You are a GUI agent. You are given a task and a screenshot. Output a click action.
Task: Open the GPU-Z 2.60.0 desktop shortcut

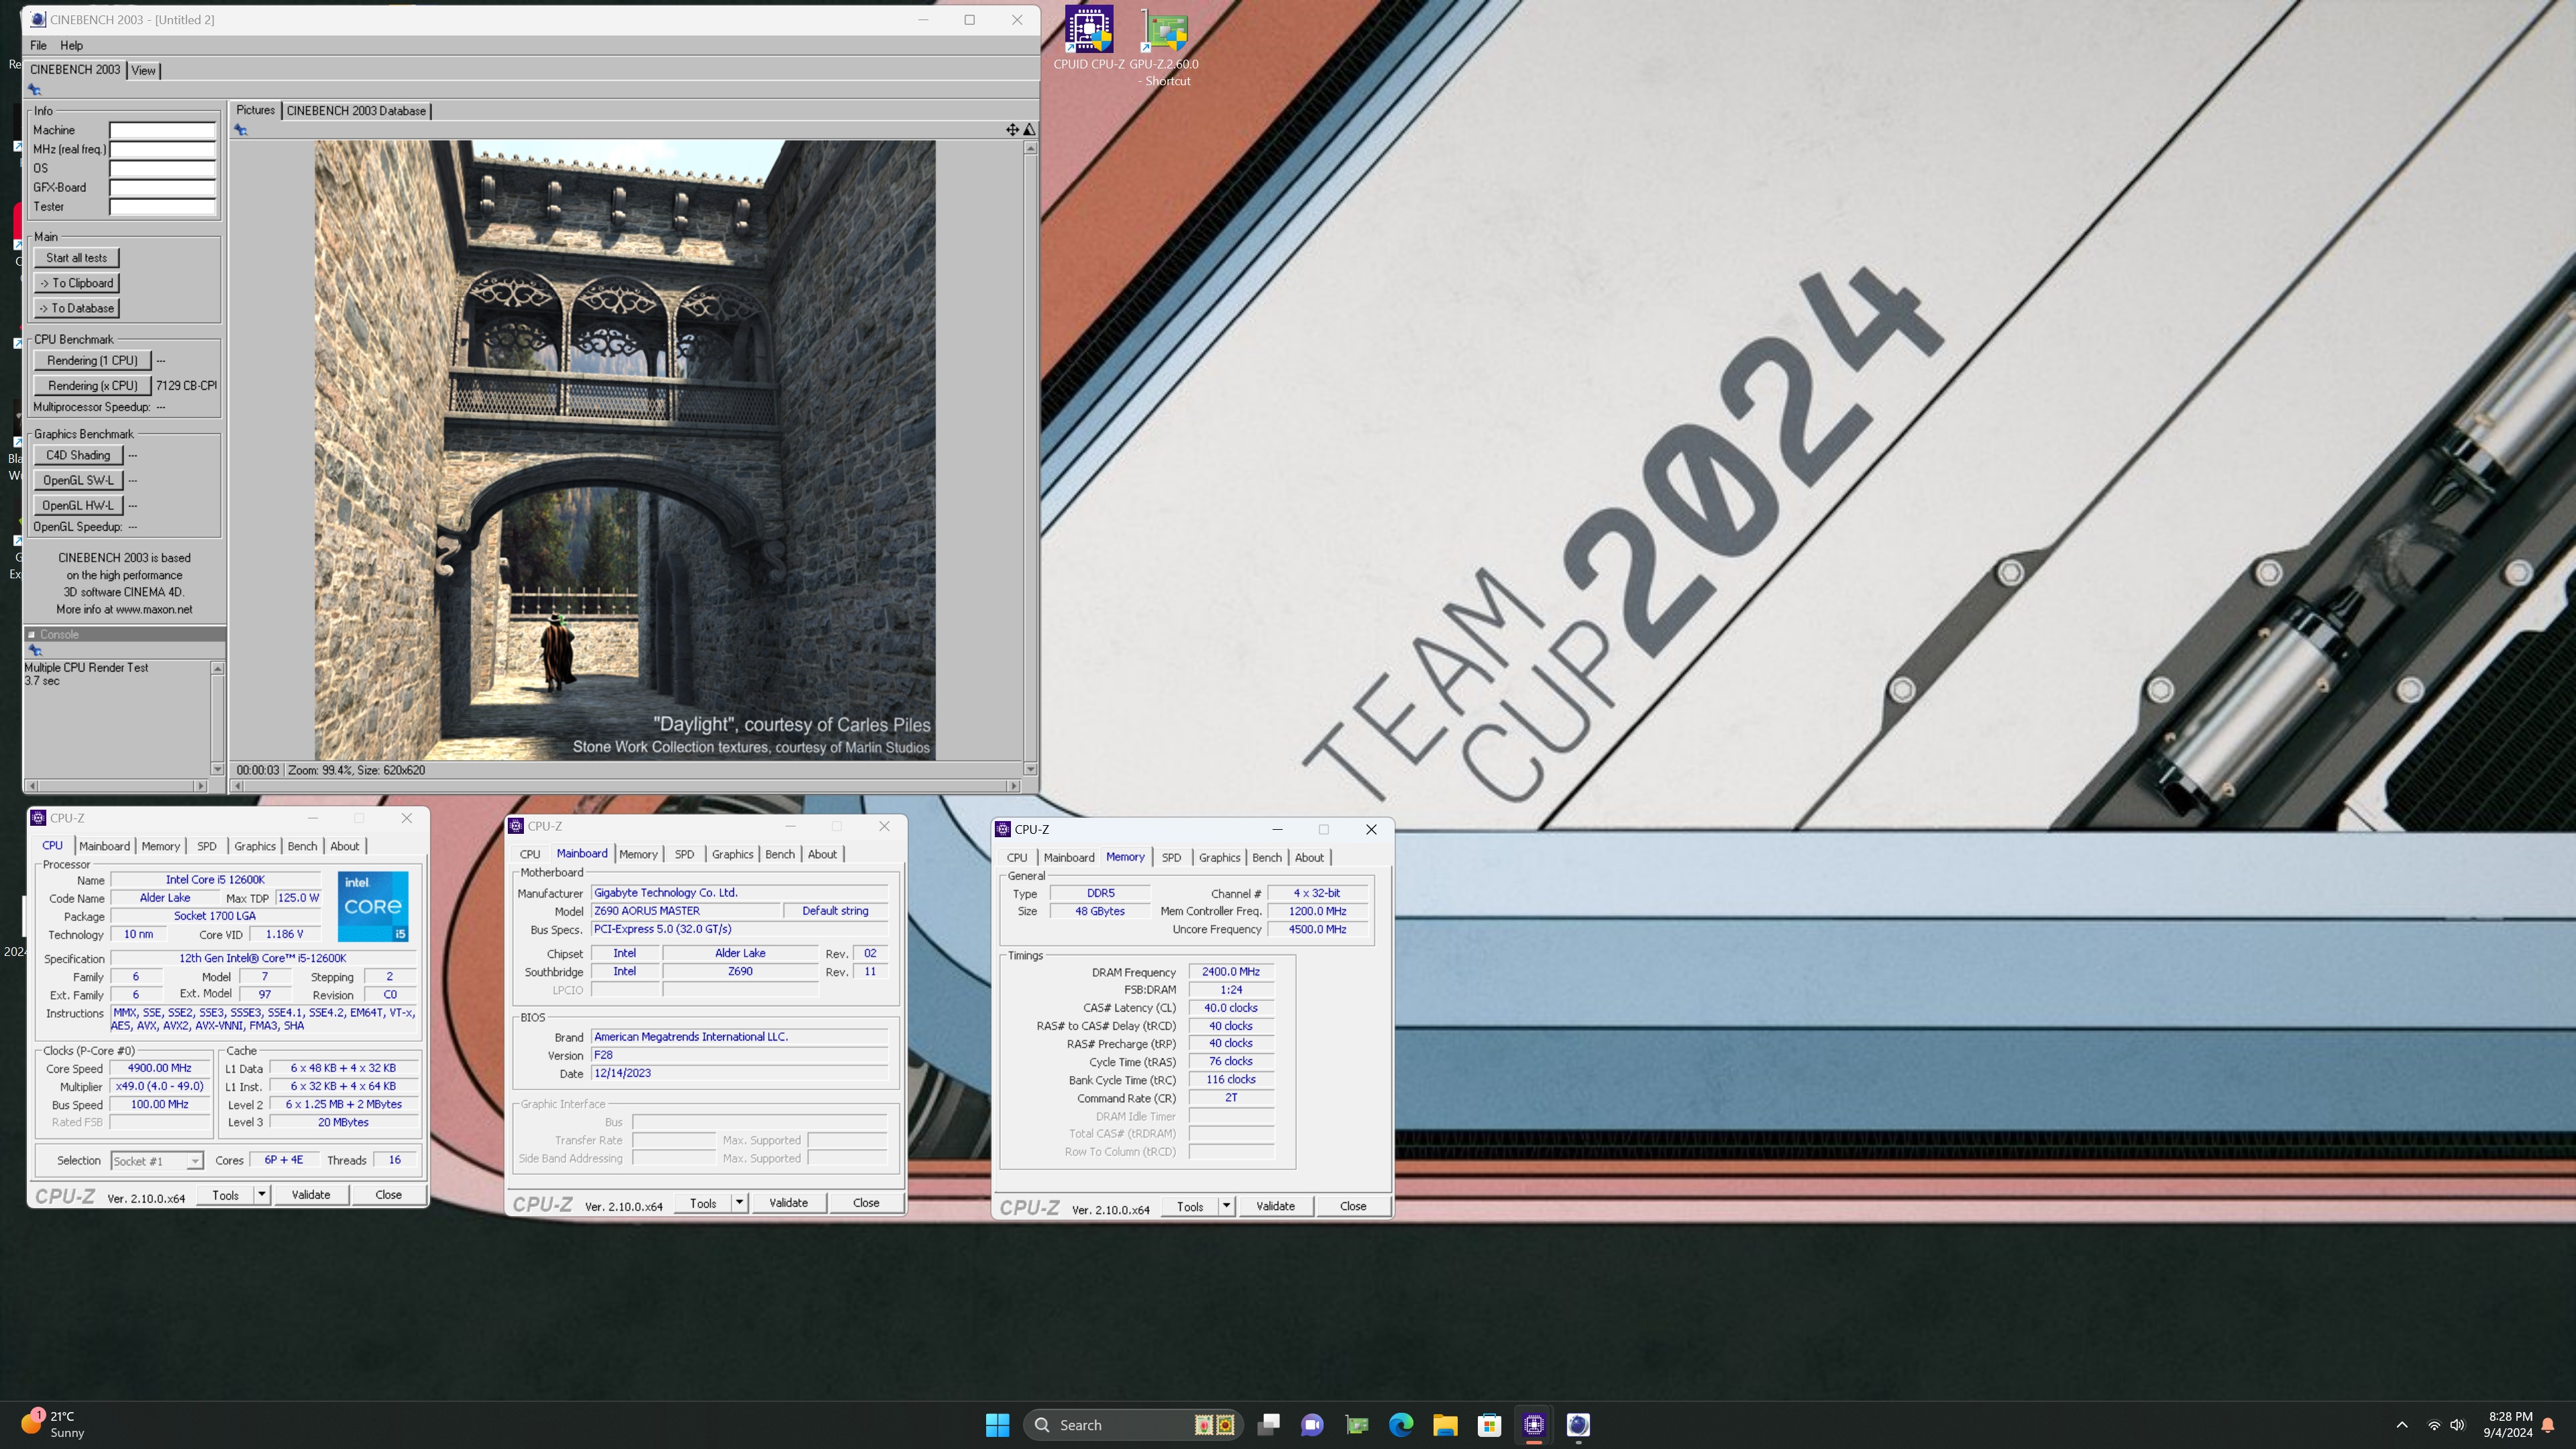(x=1164, y=46)
